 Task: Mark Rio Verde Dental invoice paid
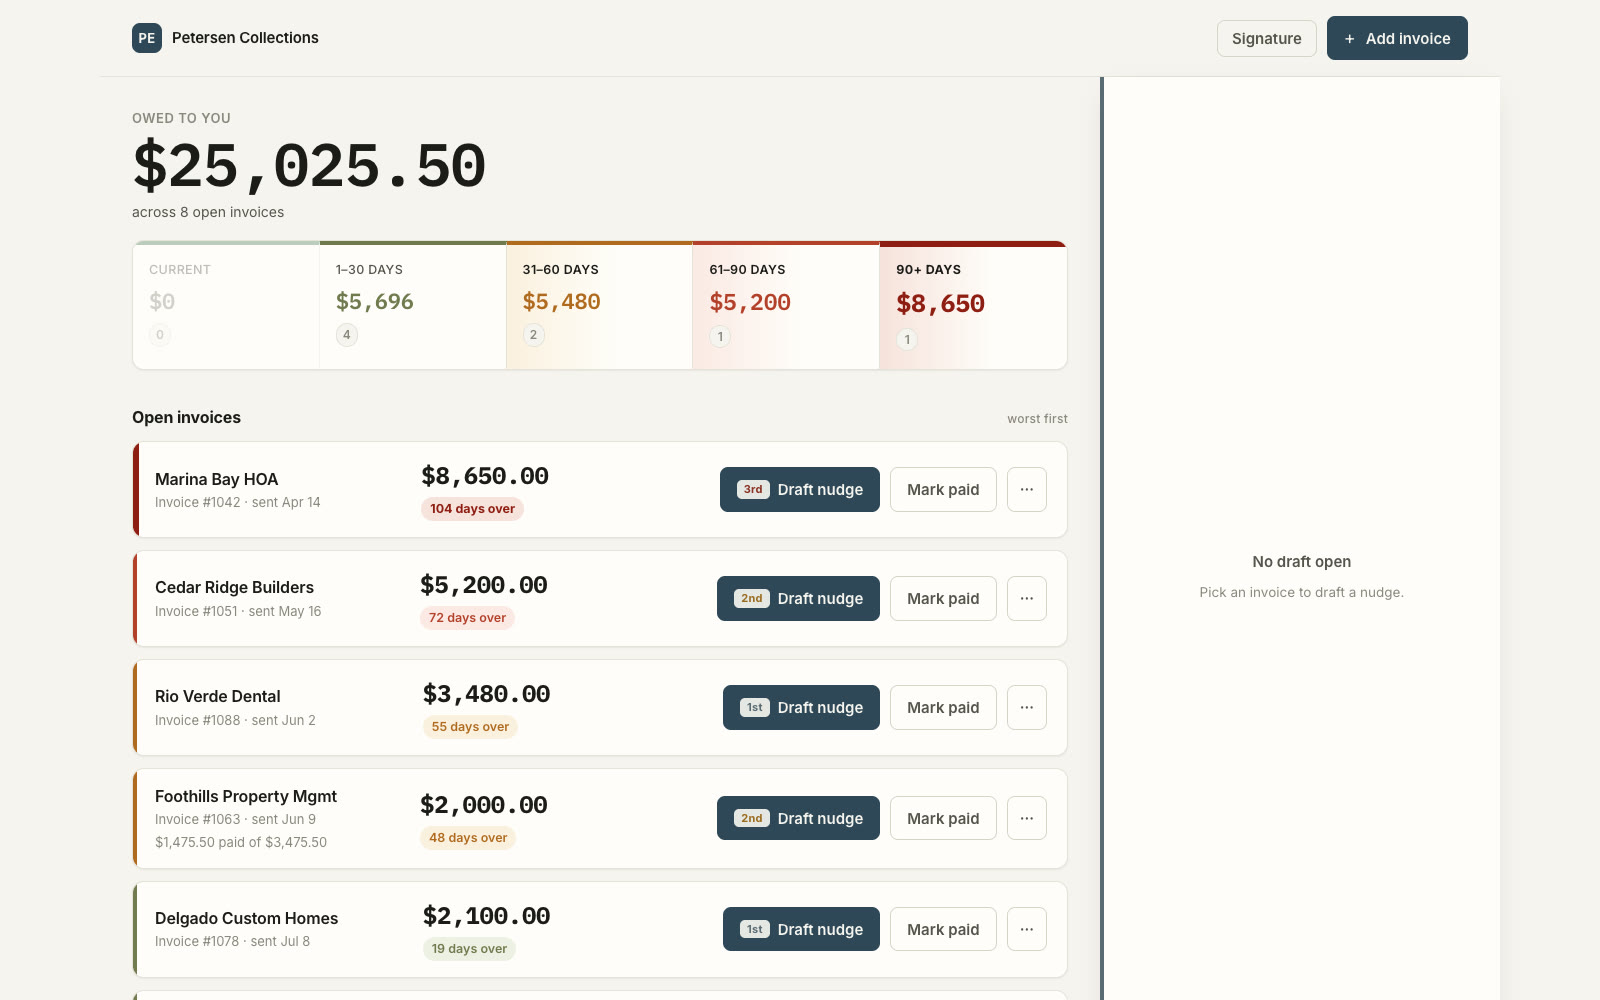coord(943,708)
